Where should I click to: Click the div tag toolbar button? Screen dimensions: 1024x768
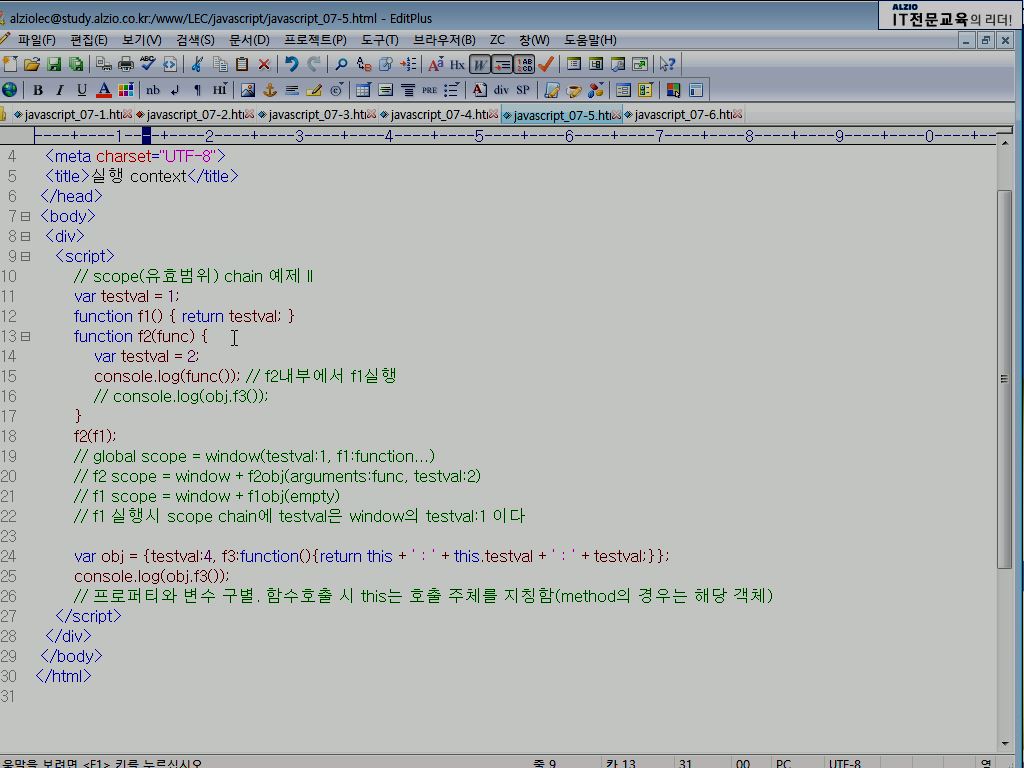501,90
